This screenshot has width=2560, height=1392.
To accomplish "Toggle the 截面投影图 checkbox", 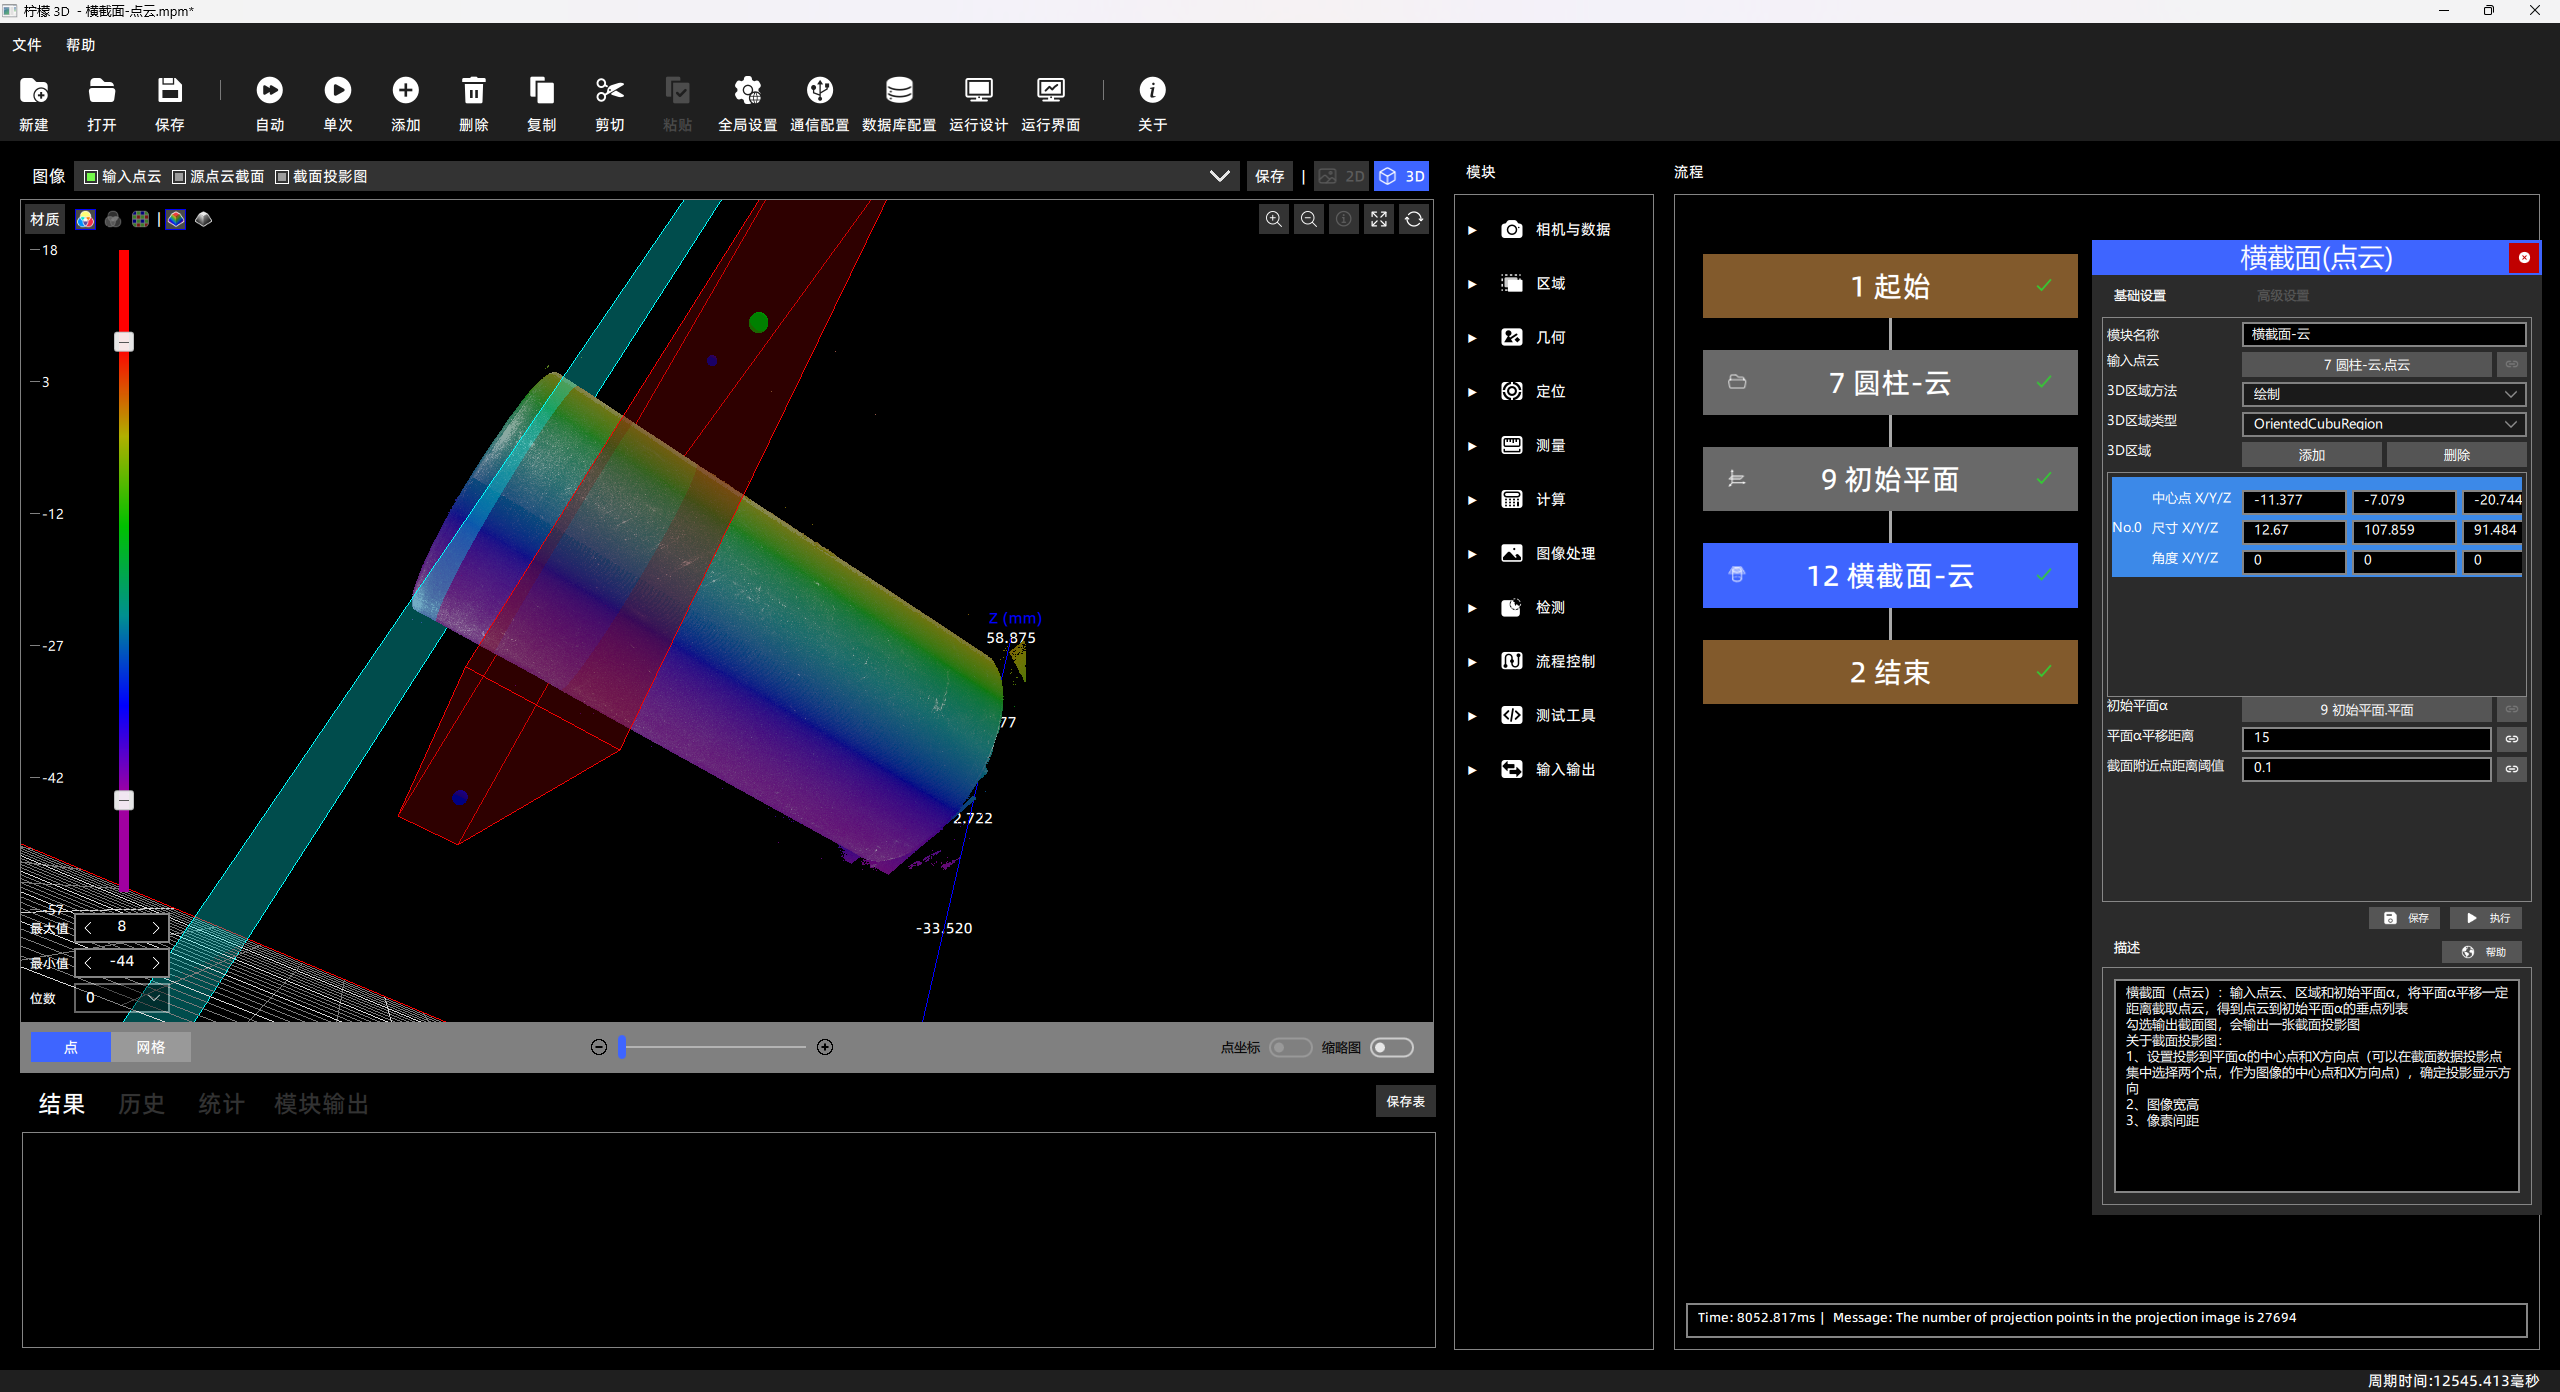I will tap(282, 177).
